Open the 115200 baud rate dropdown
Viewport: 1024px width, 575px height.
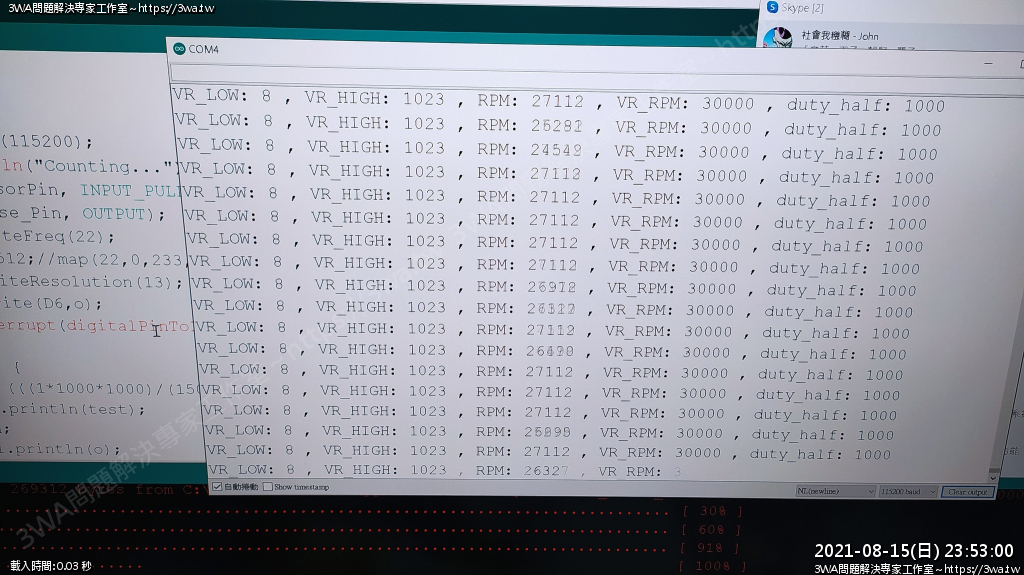pos(908,491)
